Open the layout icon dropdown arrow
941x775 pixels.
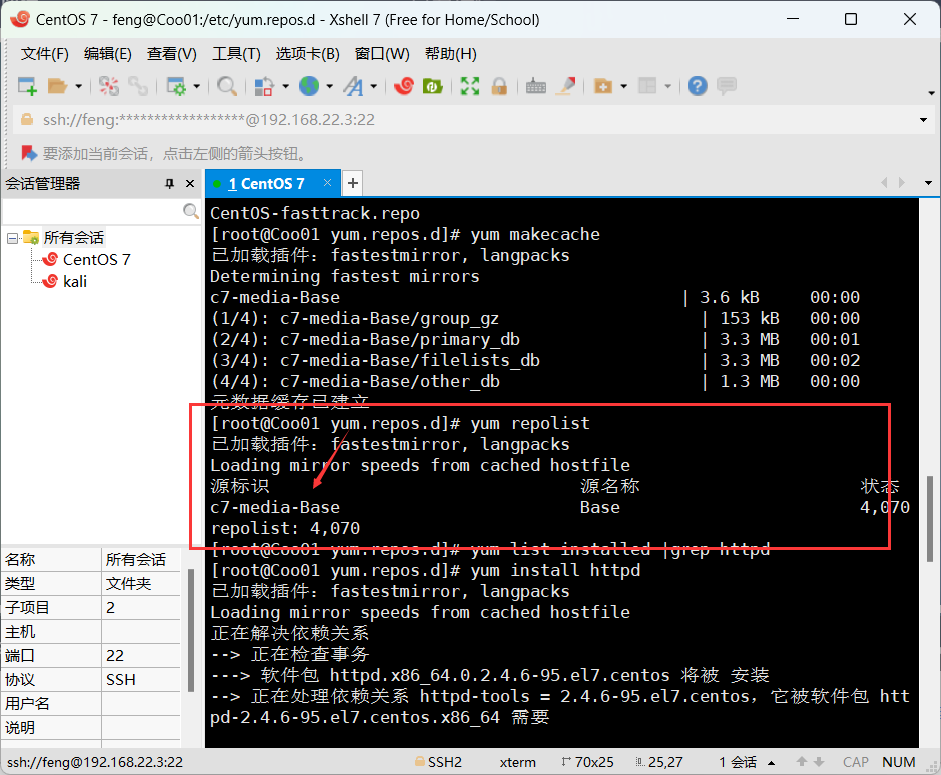667,86
